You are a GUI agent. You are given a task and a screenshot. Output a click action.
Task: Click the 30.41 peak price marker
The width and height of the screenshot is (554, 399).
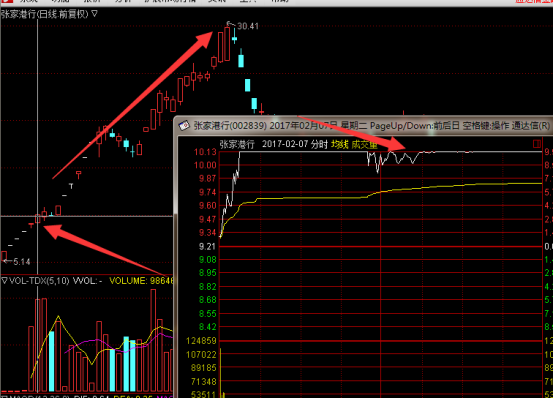pos(248,26)
